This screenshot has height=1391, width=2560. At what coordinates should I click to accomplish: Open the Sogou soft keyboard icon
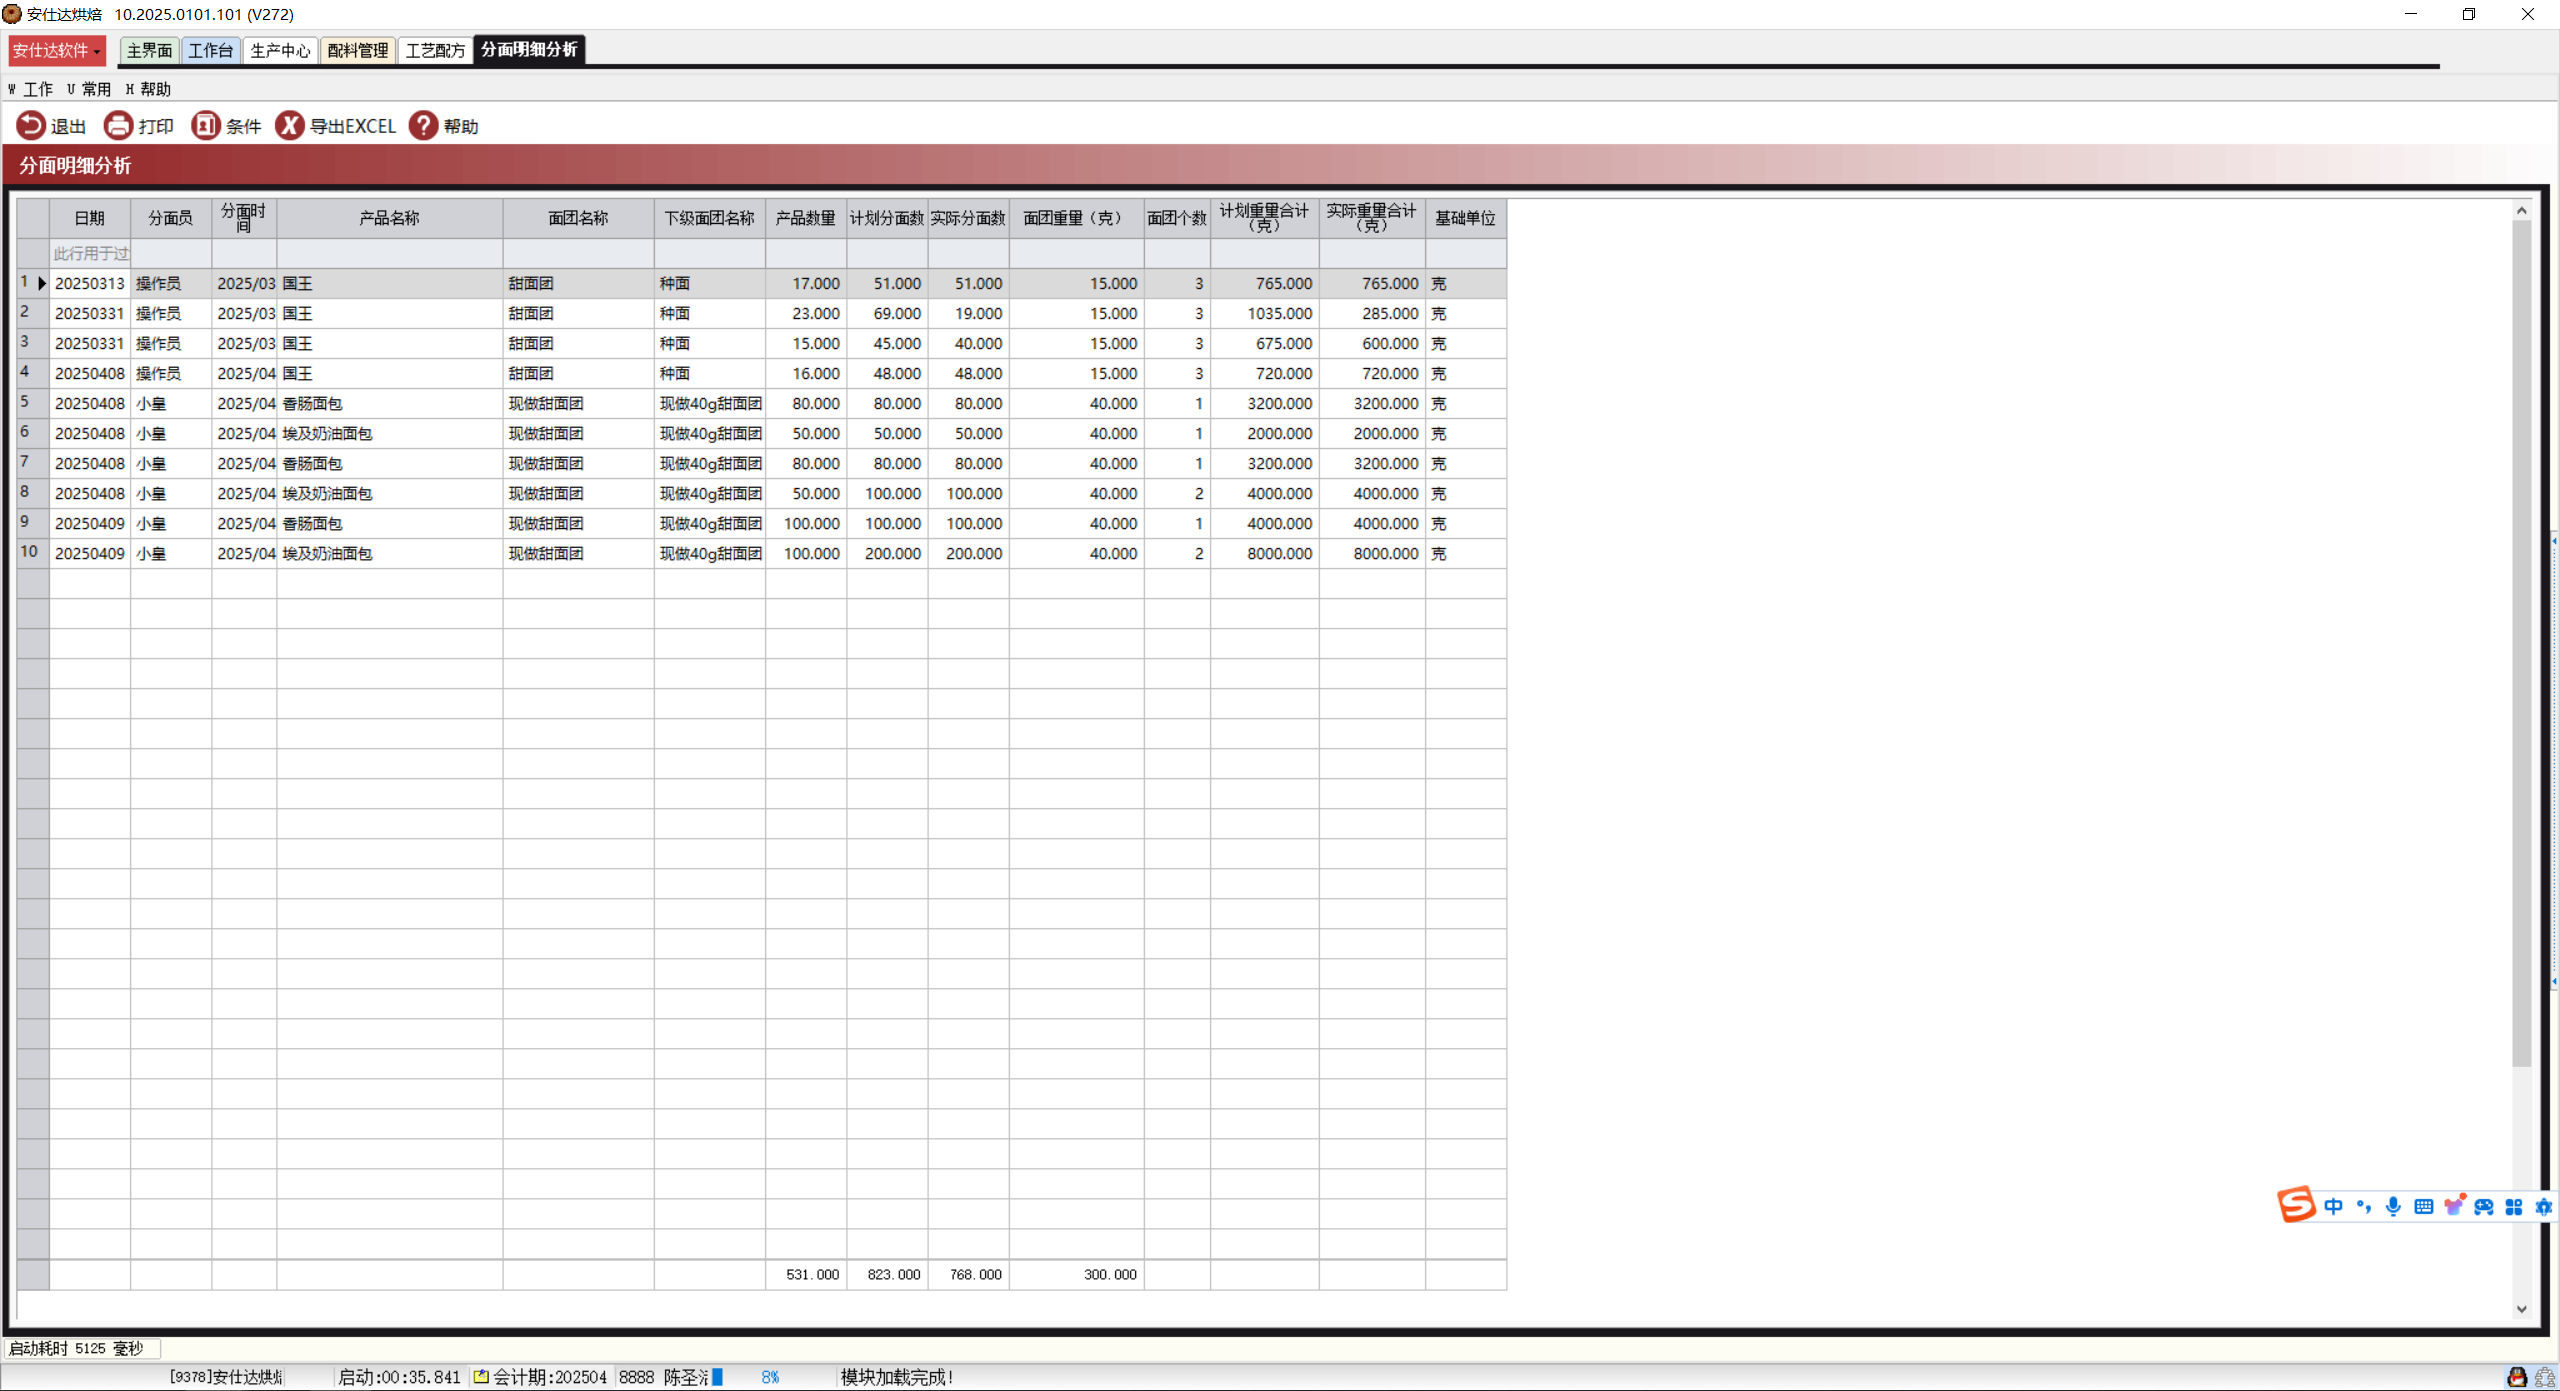[2423, 1207]
